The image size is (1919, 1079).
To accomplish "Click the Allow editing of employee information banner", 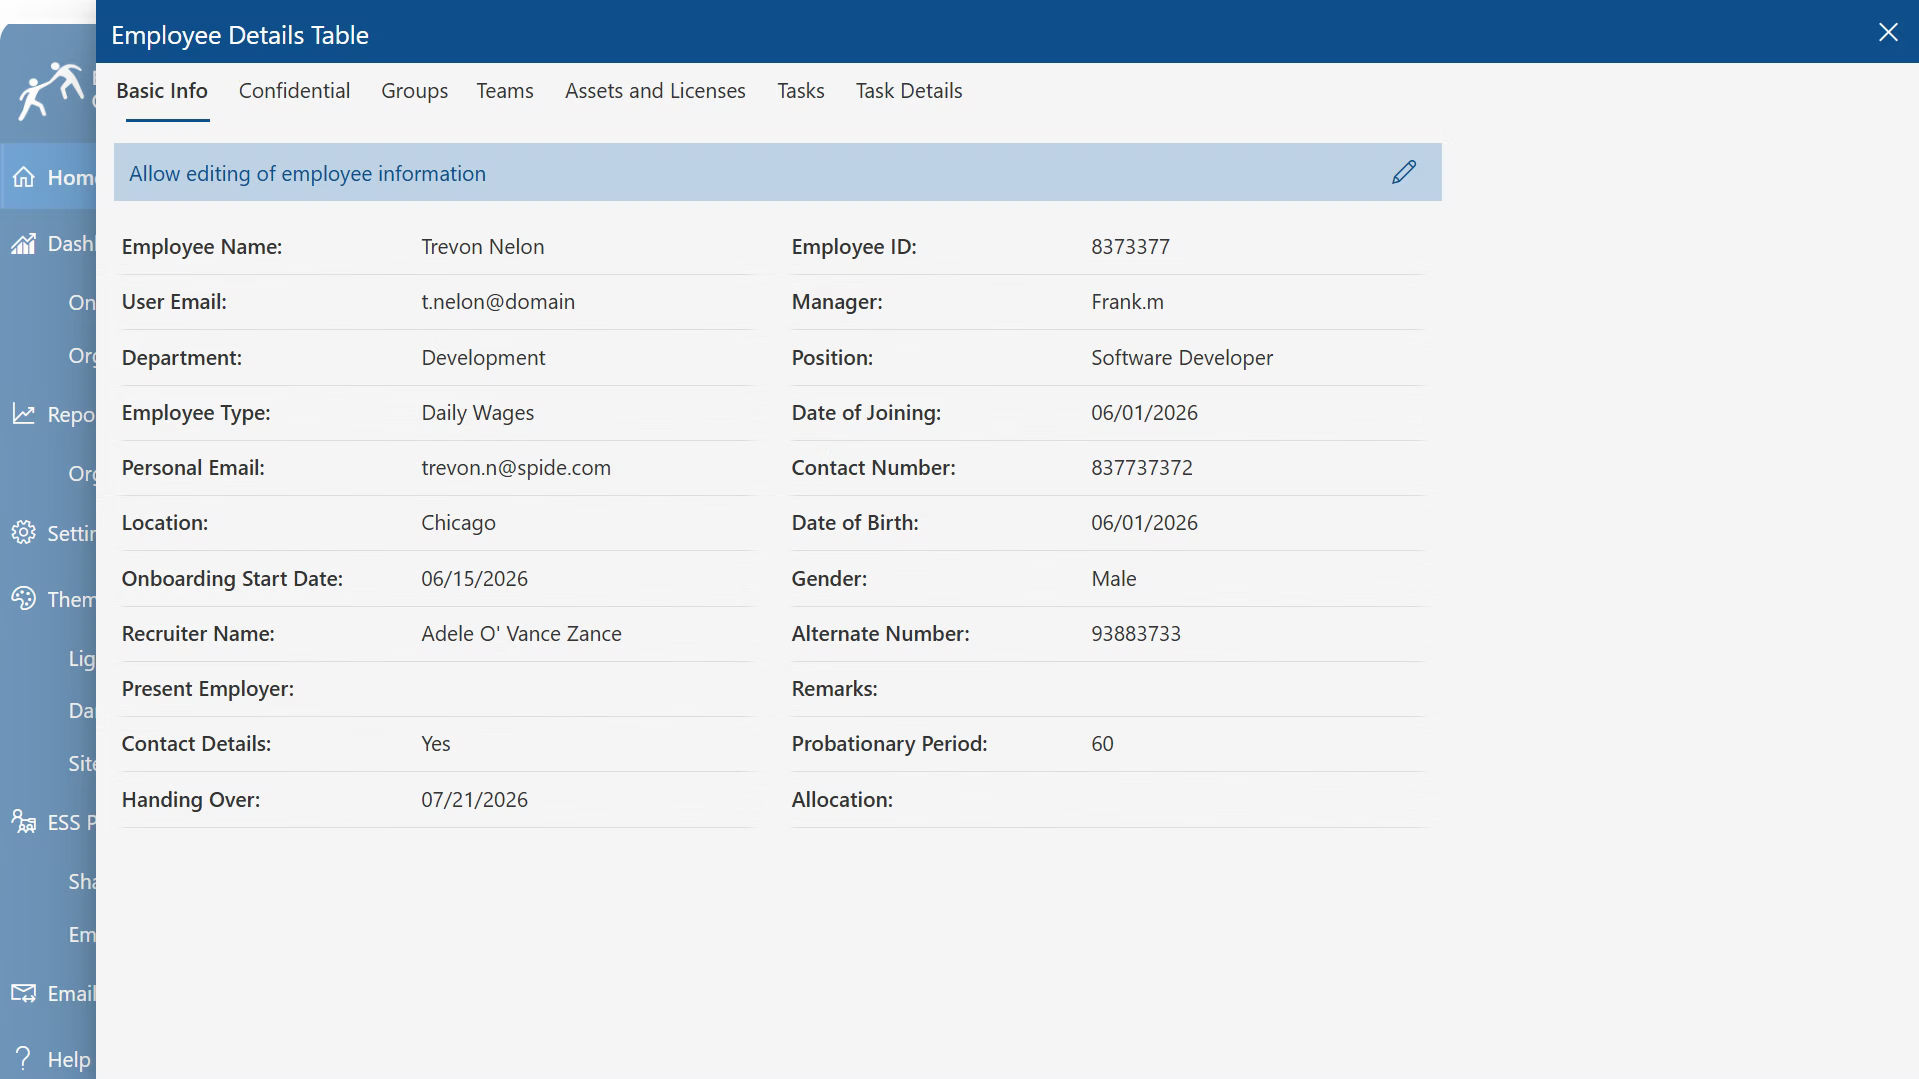I will [x=778, y=172].
